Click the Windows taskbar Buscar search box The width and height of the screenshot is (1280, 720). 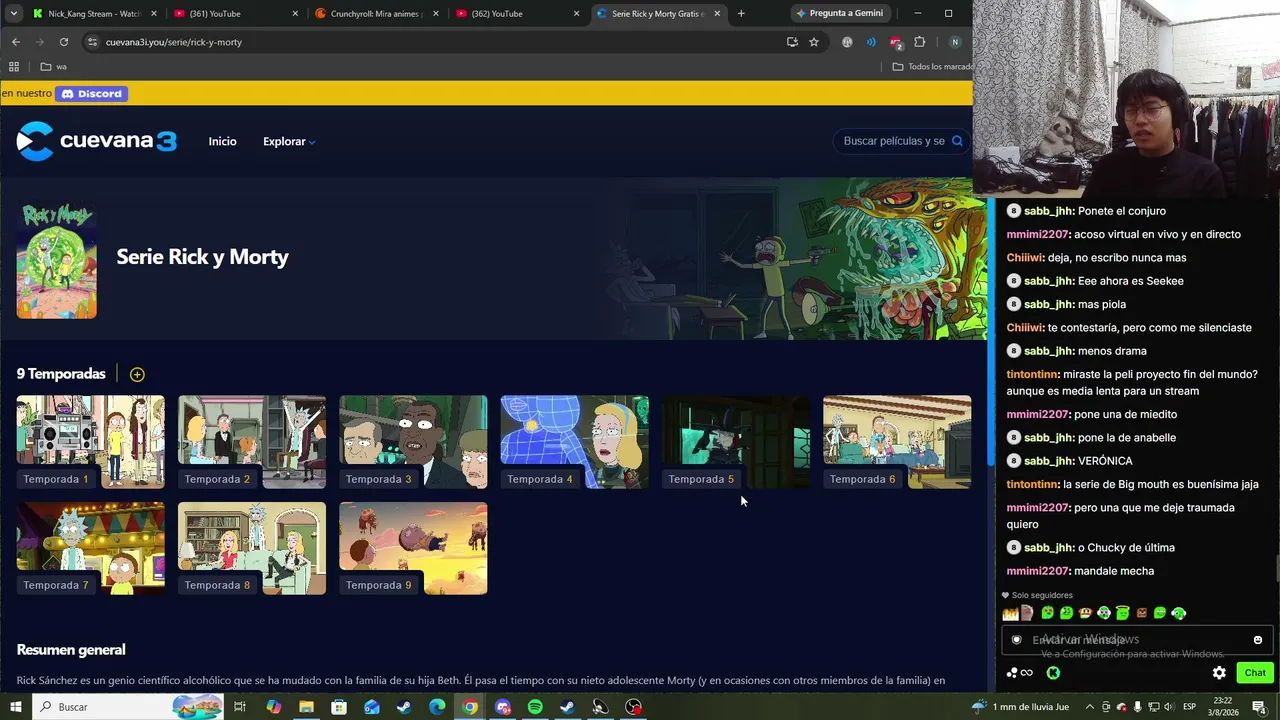click(x=128, y=707)
